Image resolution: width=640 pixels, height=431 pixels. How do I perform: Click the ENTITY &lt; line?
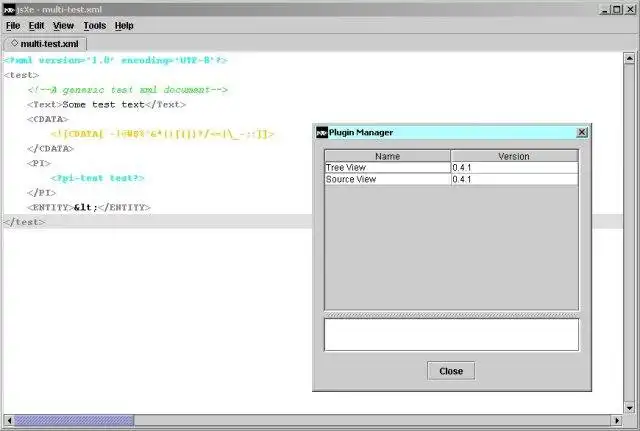[89, 207]
